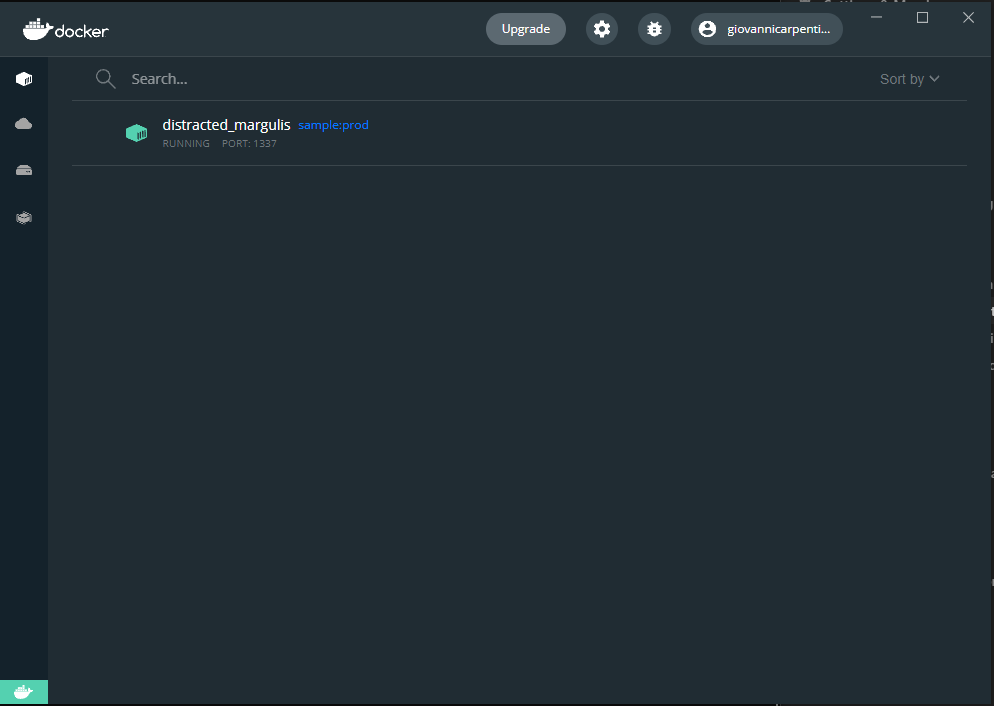Click the PORT: 1337 label
The image size is (994, 706).
pos(249,144)
